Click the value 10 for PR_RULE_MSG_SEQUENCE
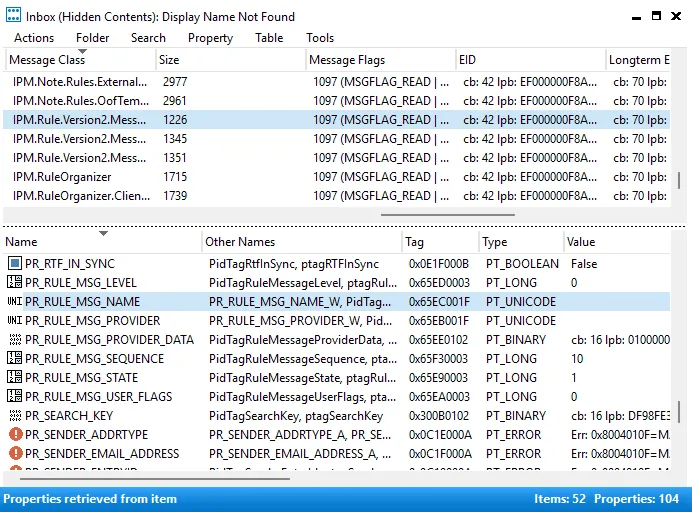The image size is (692, 512). pyautogui.click(x=577, y=358)
